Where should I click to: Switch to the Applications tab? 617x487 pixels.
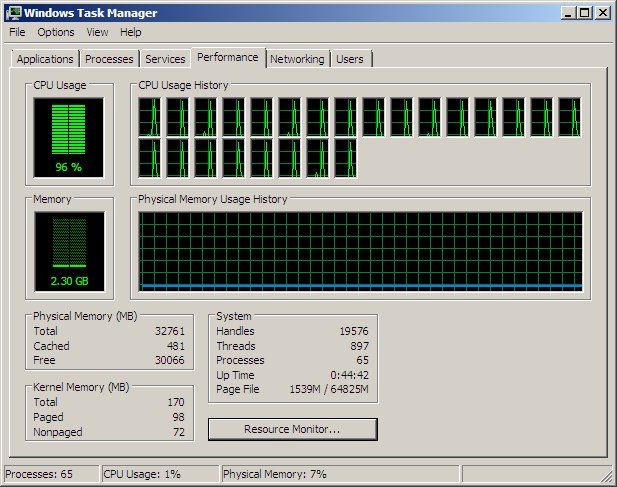coord(45,59)
